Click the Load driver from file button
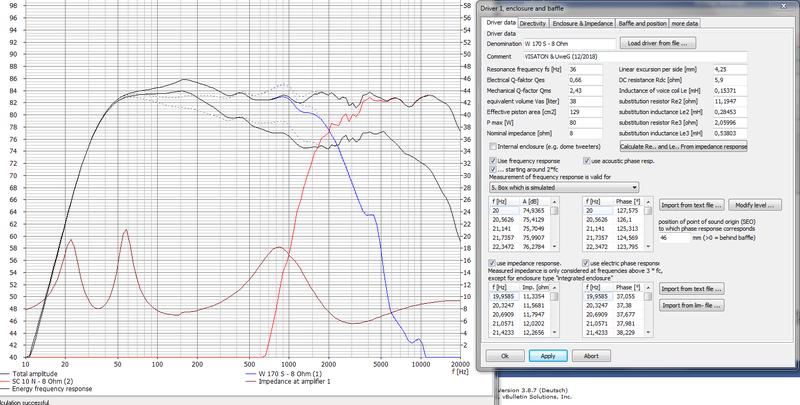The height and width of the screenshot is (405, 800). point(658,45)
